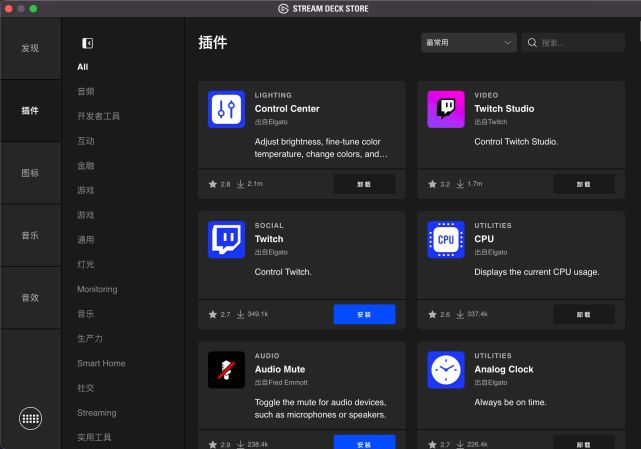
Task: Click the LIGHTING category label on Control Center
Action: pyautogui.click(x=273, y=95)
